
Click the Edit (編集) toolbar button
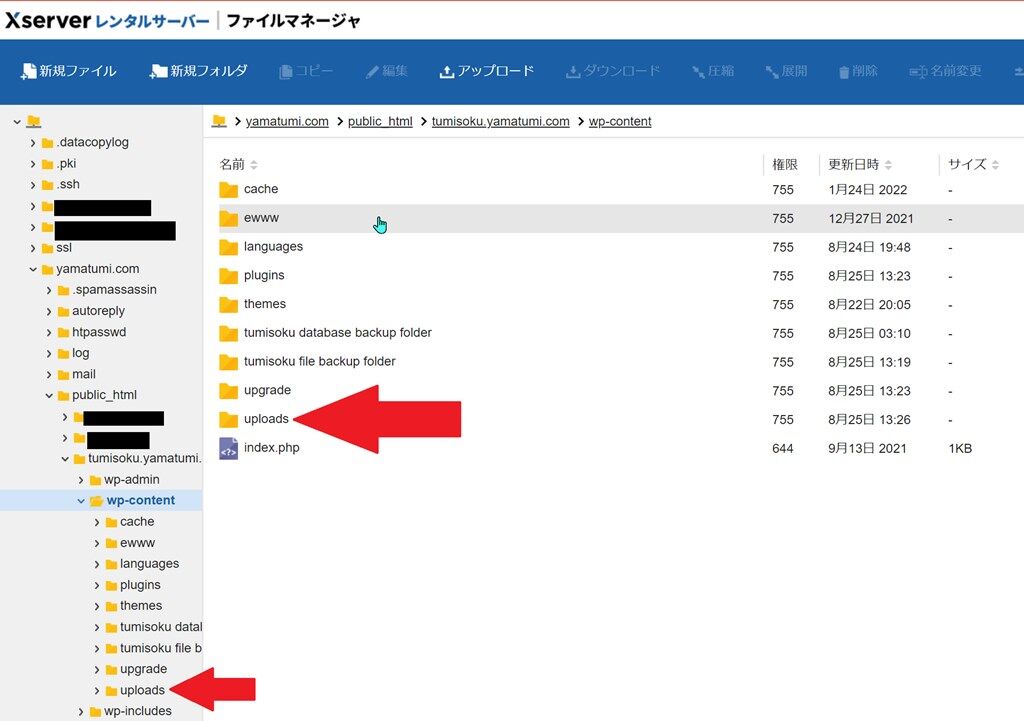point(387,71)
